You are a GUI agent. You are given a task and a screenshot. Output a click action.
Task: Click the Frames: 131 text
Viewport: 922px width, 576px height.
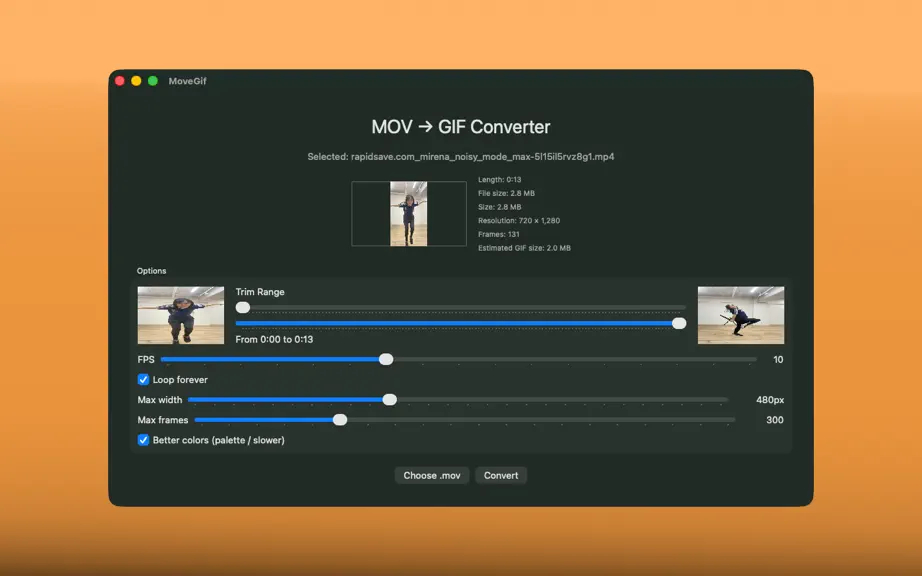[499, 234]
